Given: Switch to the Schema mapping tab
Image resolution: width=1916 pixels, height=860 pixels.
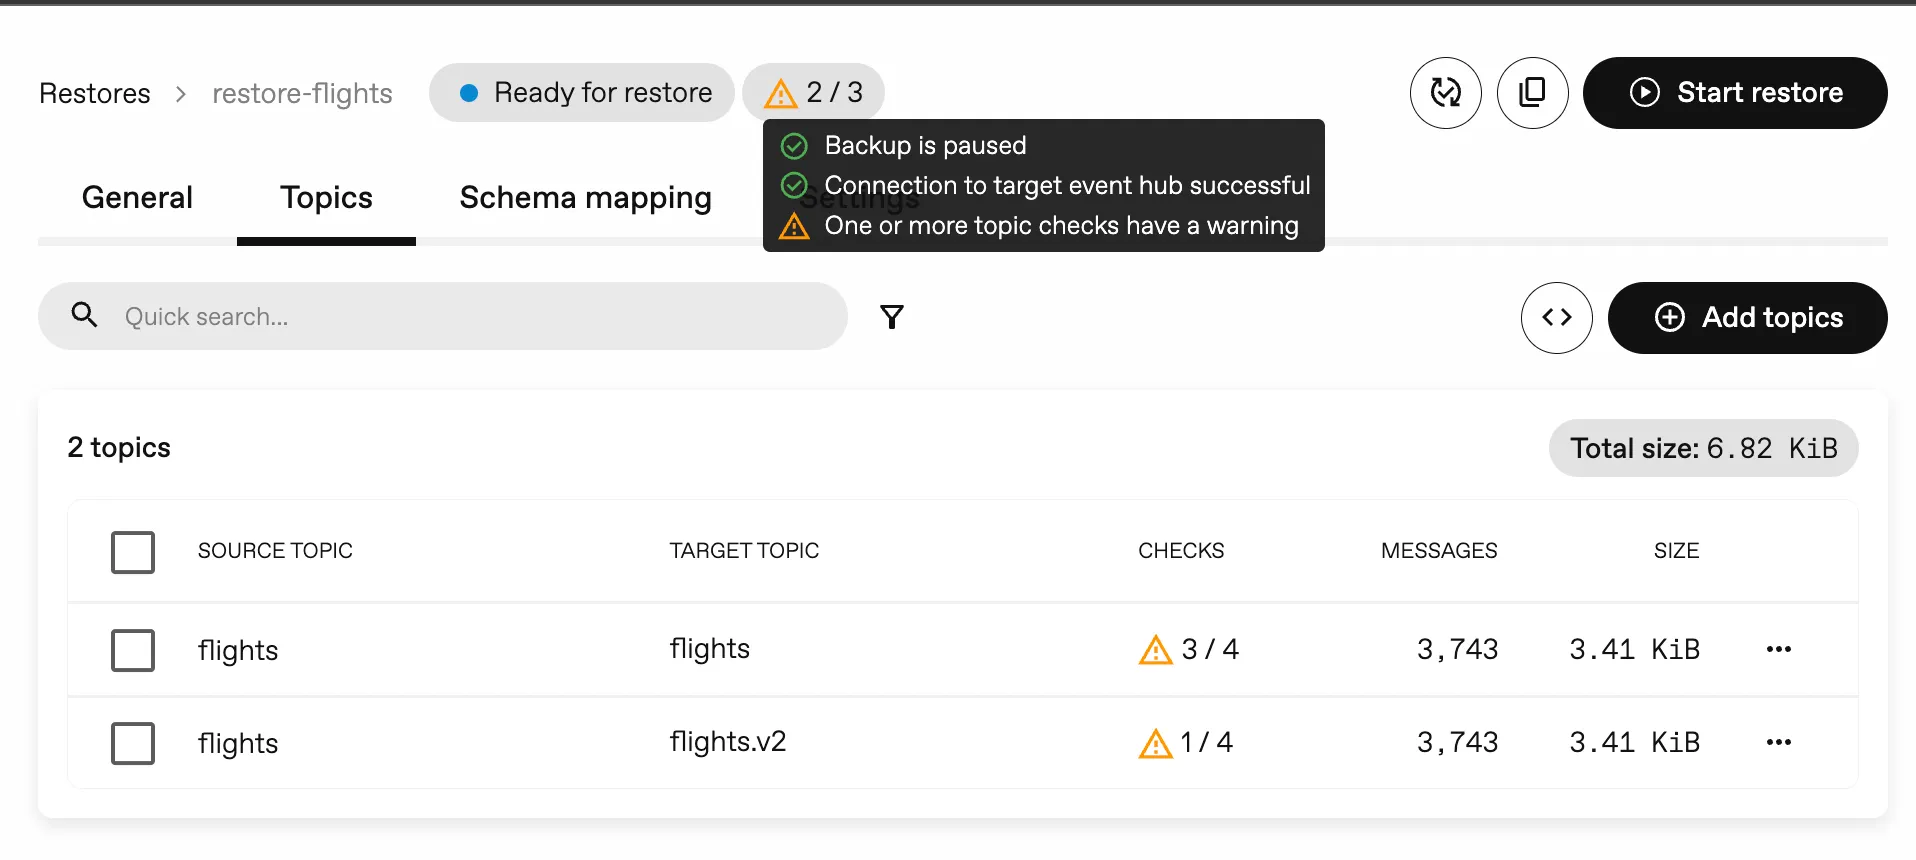Looking at the screenshot, I should 585,198.
